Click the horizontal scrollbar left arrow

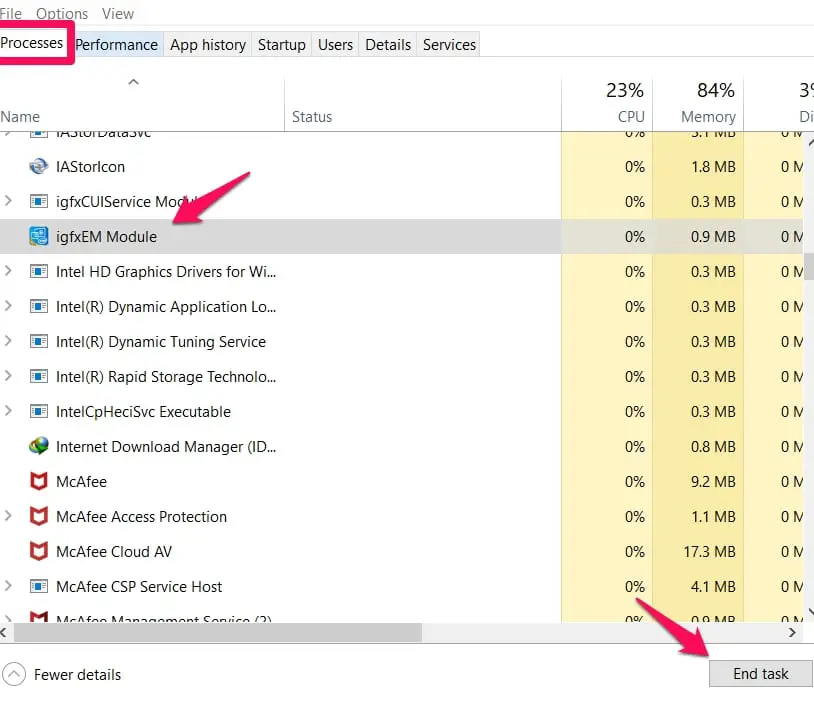click(x=4, y=632)
